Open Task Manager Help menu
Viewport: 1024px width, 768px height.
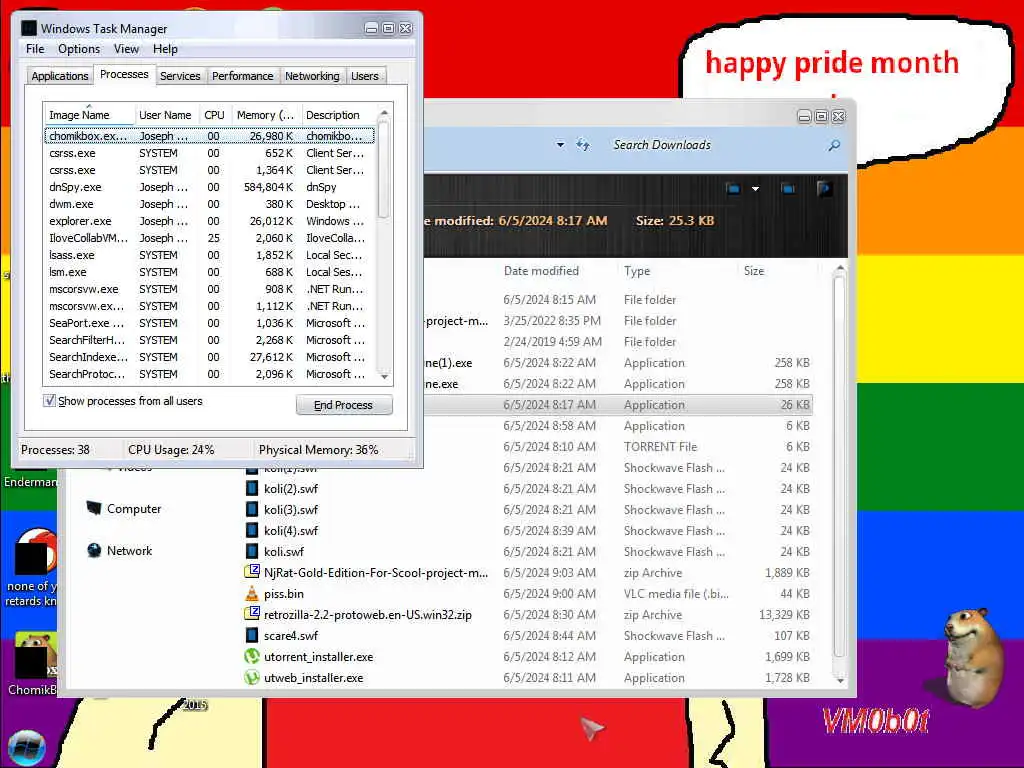[x=165, y=49]
